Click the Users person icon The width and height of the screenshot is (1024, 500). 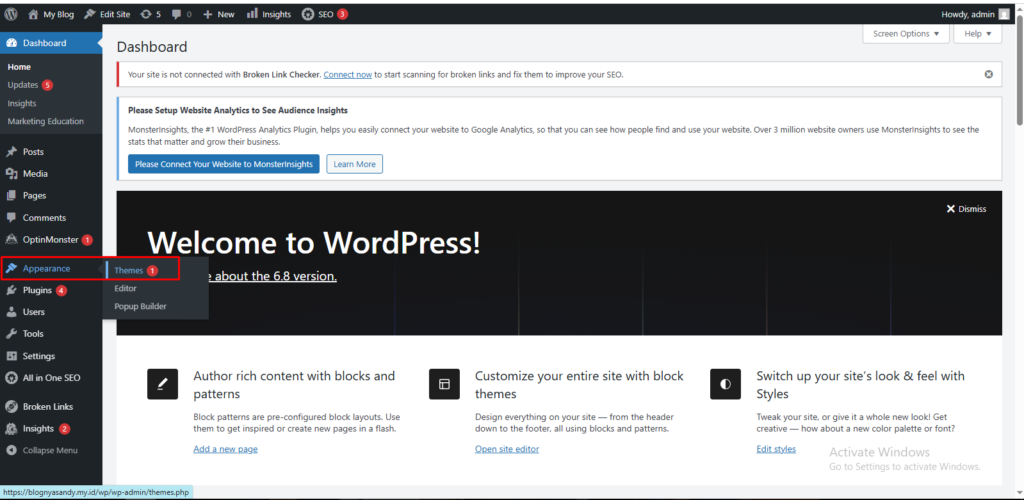tap(11, 312)
